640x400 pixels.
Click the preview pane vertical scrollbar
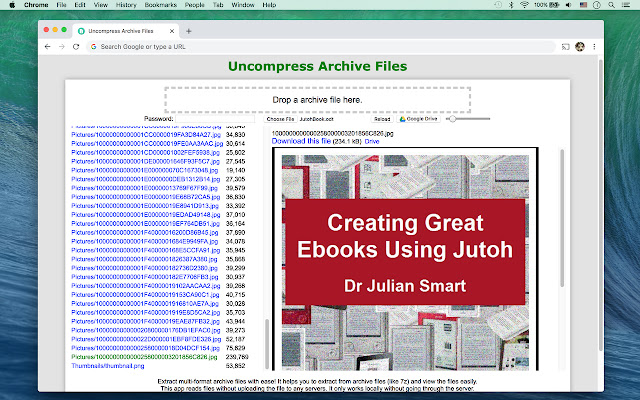point(562,218)
